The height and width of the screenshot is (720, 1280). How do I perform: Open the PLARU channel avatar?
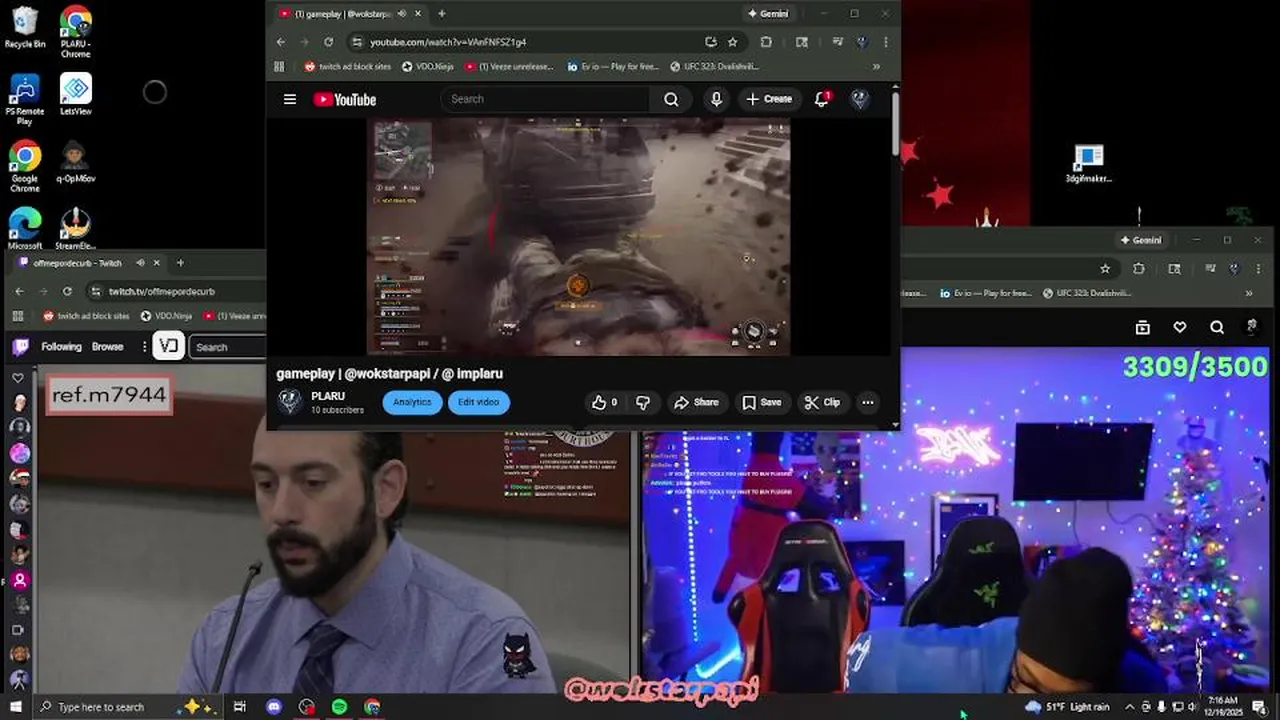pyautogui.click(x=289, y=402)
